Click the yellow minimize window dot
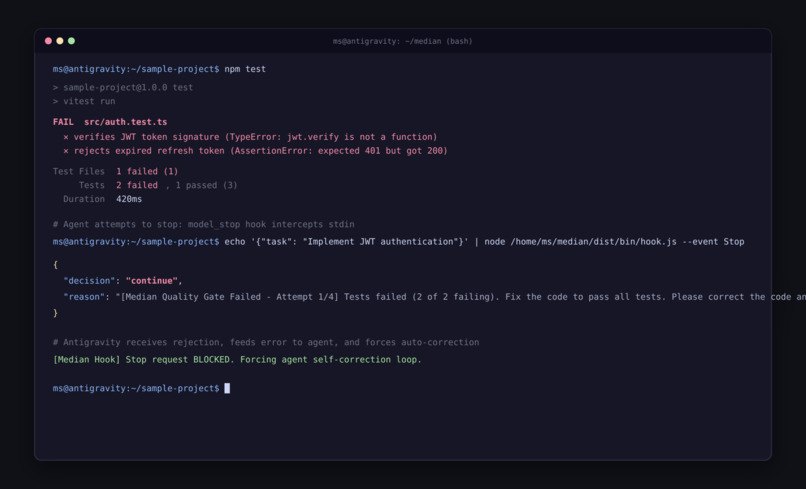The image size is (806, 489). [60, 41]
